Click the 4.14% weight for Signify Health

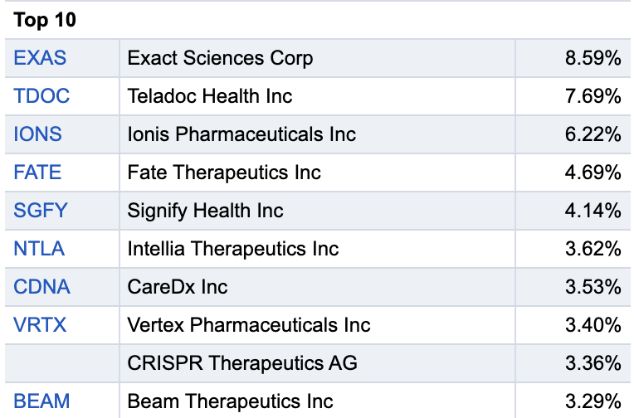click(593, 211)
